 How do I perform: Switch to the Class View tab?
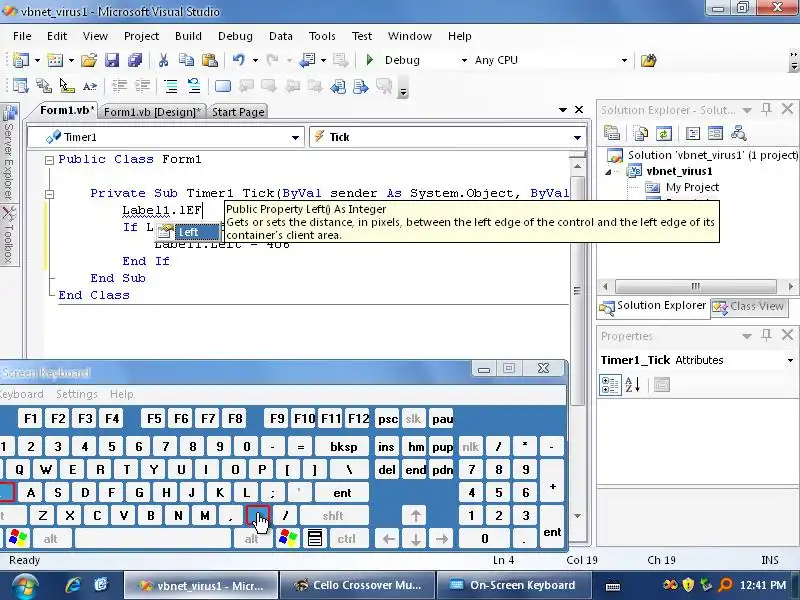749,306
